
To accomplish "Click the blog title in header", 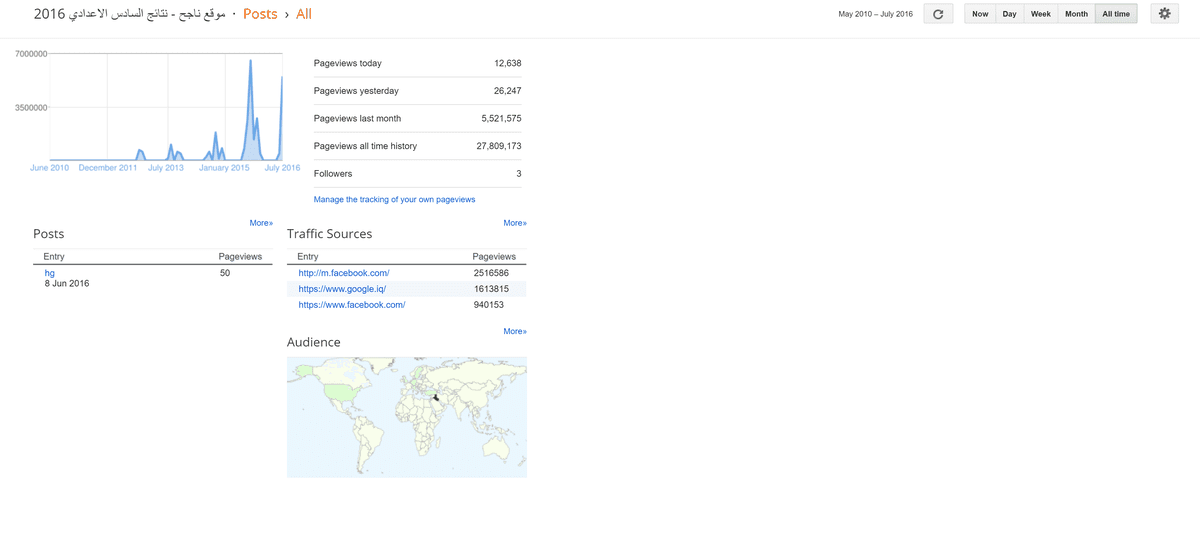I will pyautogui.click(x=129, y=14).
